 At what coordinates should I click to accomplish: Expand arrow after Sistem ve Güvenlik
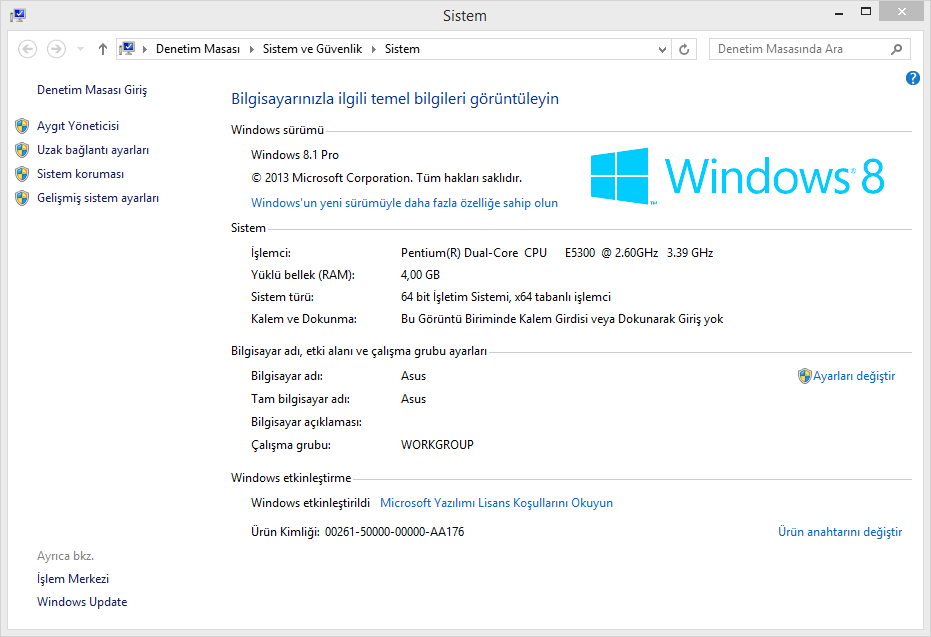373,49
